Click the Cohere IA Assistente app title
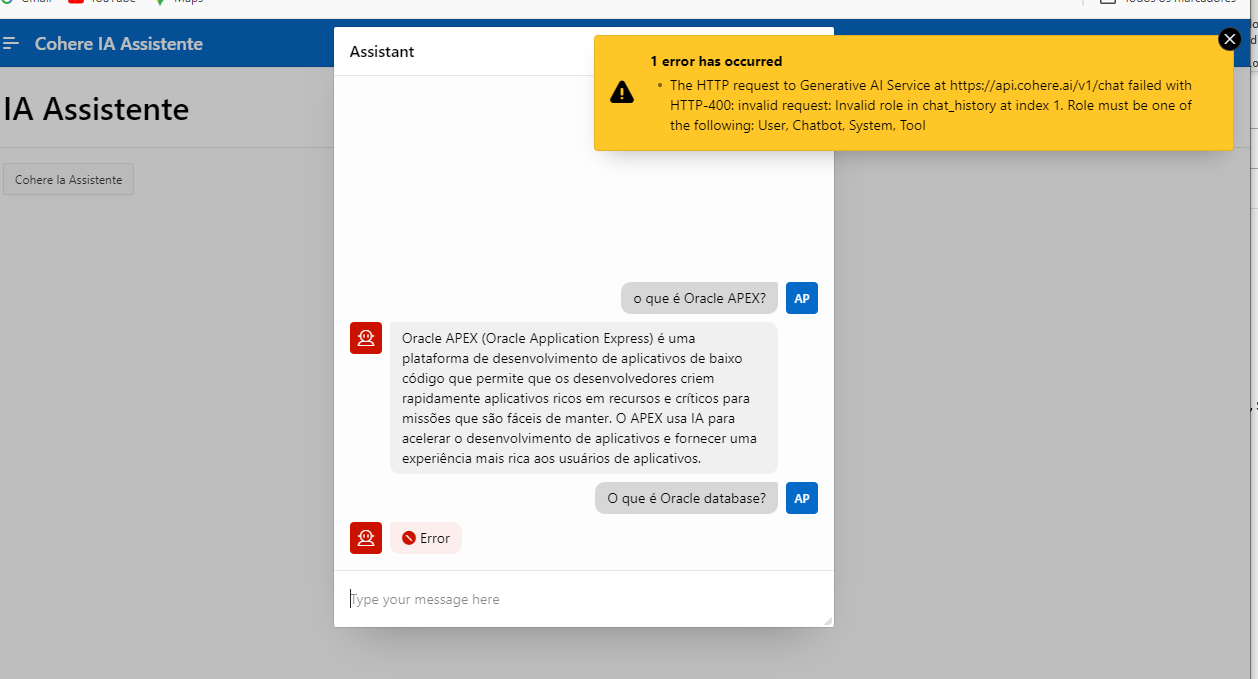Screen dimensions: 1258x679 [119, 43]
